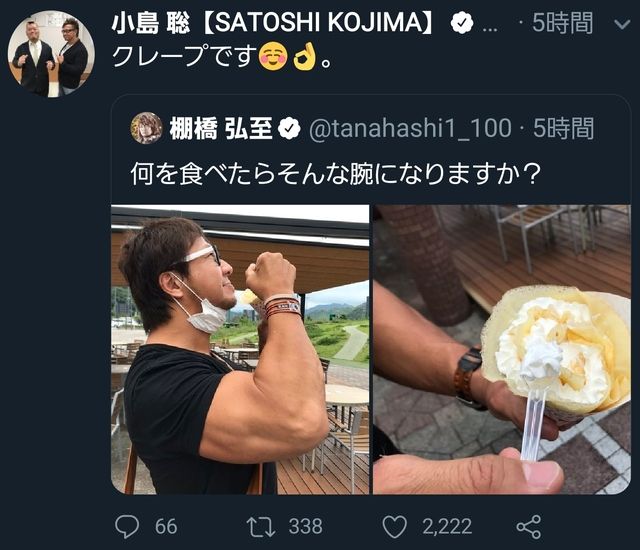Open the left photo of man eating crepe
The image size is (640, 550).
pos(240,350)
